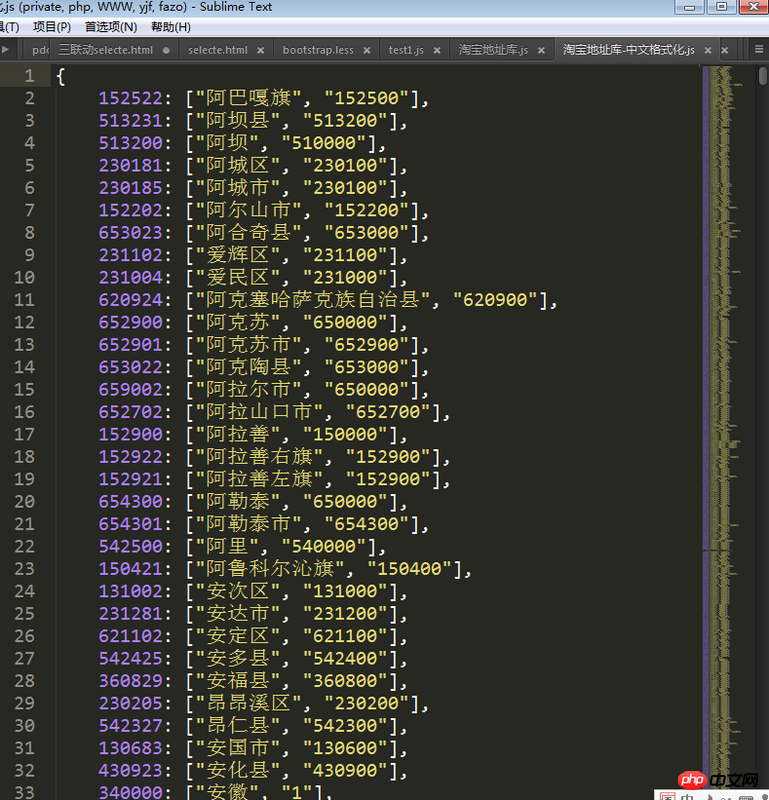Open the 项目(P) menu
The width and height of the screenshot is (769, 800).
point(52,27)
